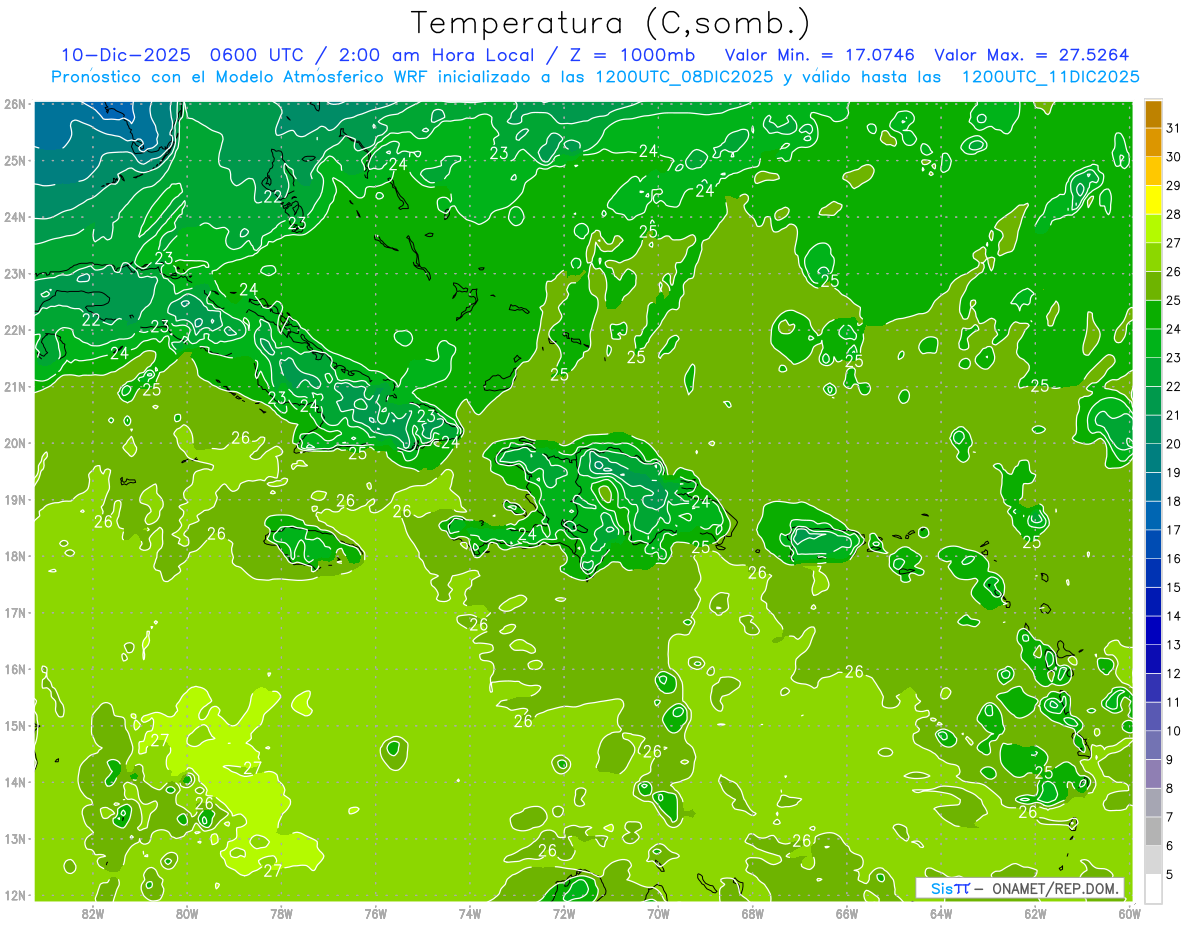Click the dark blue swatch between 13 and 14
The image size is (1200, 927).
point(1153,630)
